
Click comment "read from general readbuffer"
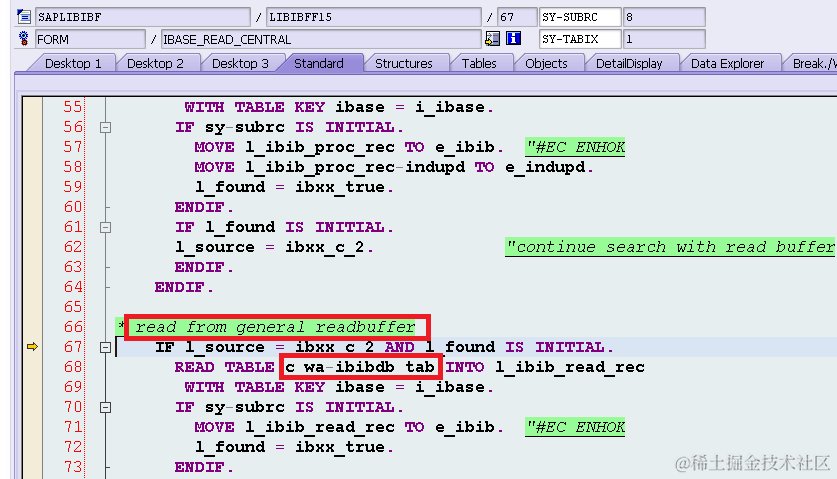tap(275, 327)
